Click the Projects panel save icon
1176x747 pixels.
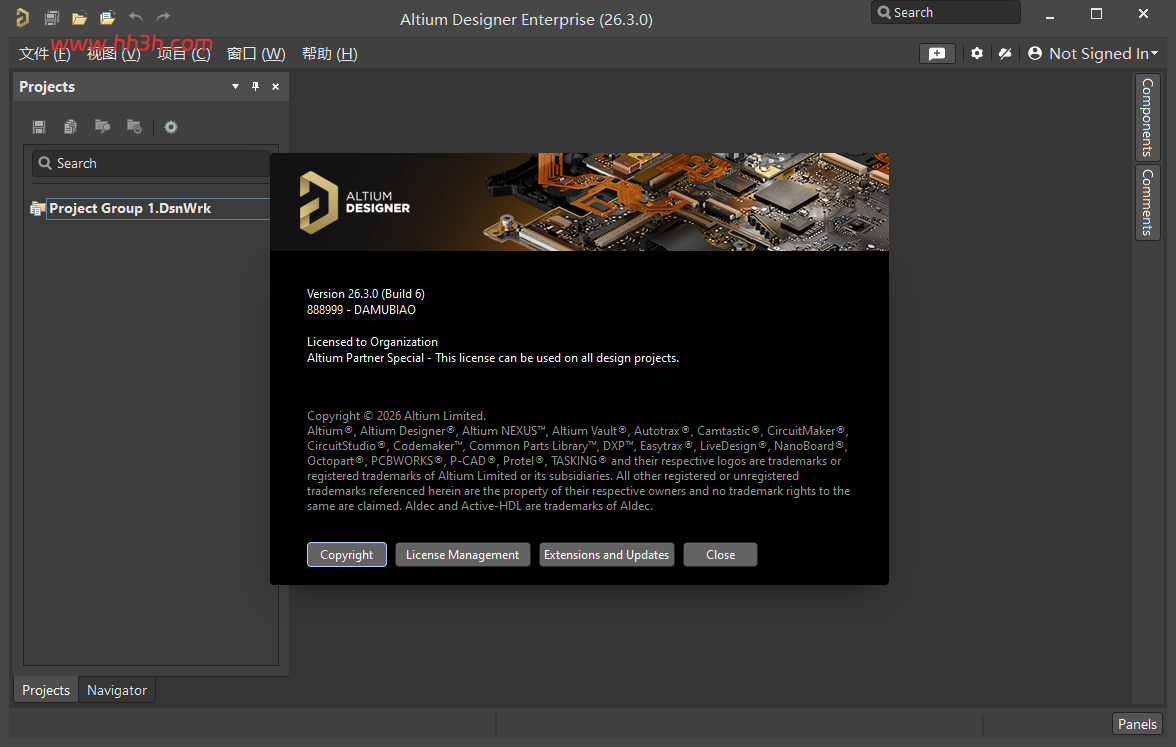pyautogui.click(x=39, y=127)
